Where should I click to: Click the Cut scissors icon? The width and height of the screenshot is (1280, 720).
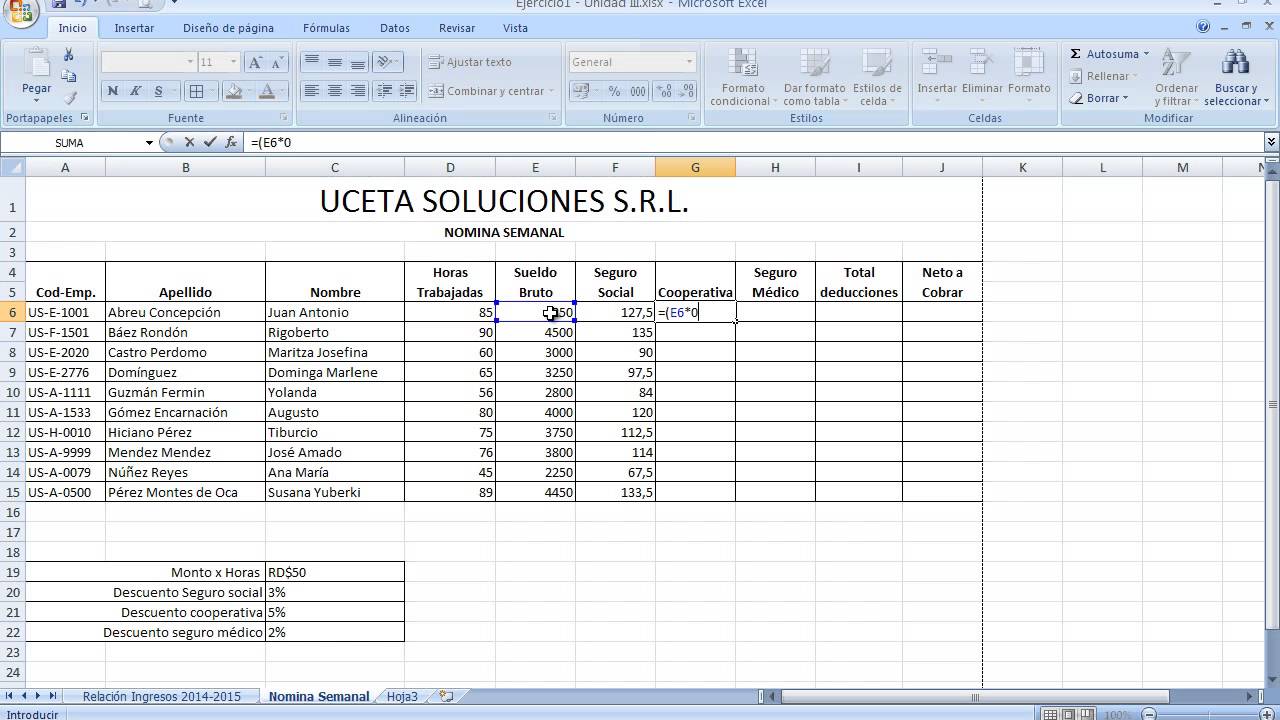tap(69, 54)
